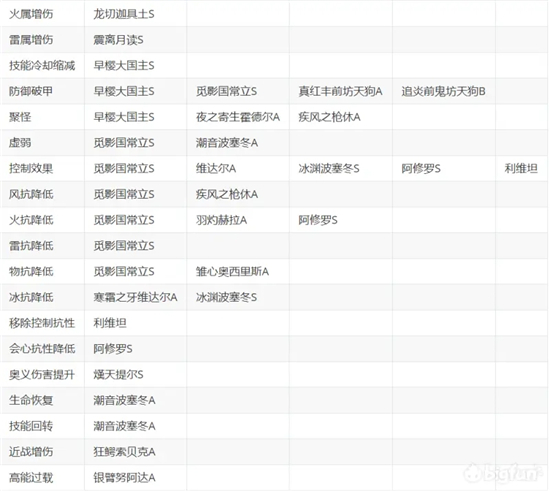
Task: Select the 雏心奥西里斯A cell
Action: pyautogui.click(x=232, y=271)
